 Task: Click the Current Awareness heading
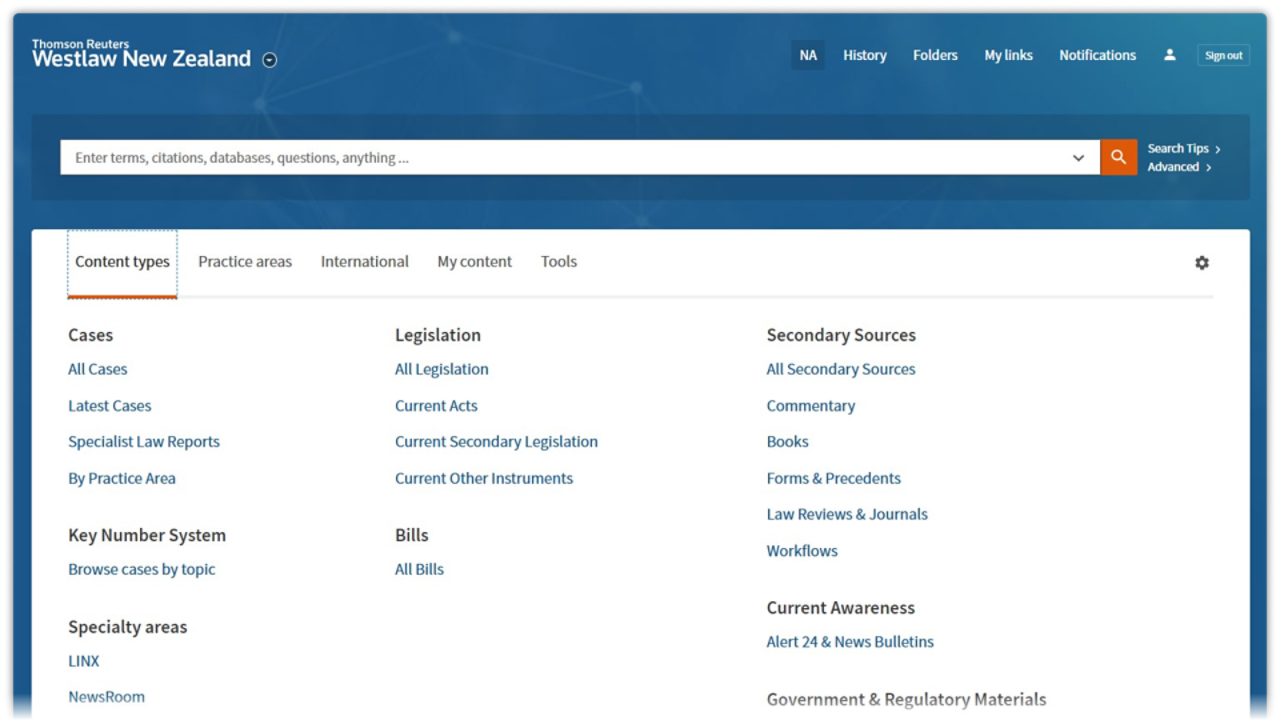click(841, 608)
